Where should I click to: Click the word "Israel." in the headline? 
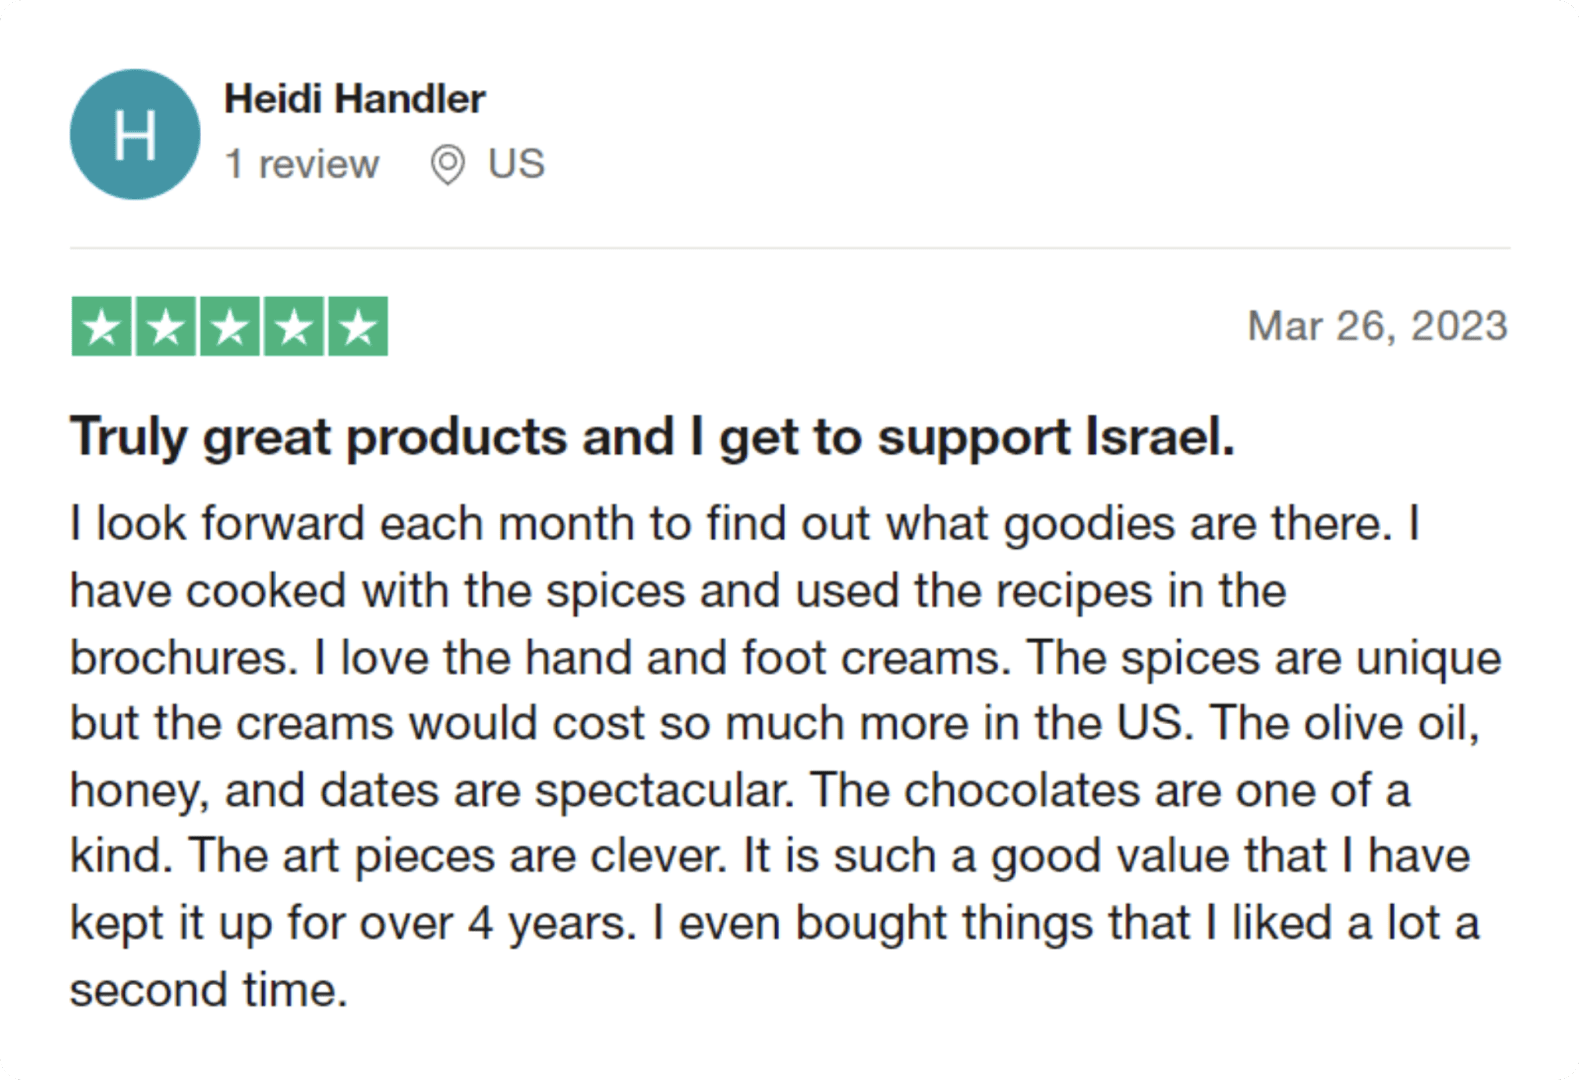pos(1160,437)
